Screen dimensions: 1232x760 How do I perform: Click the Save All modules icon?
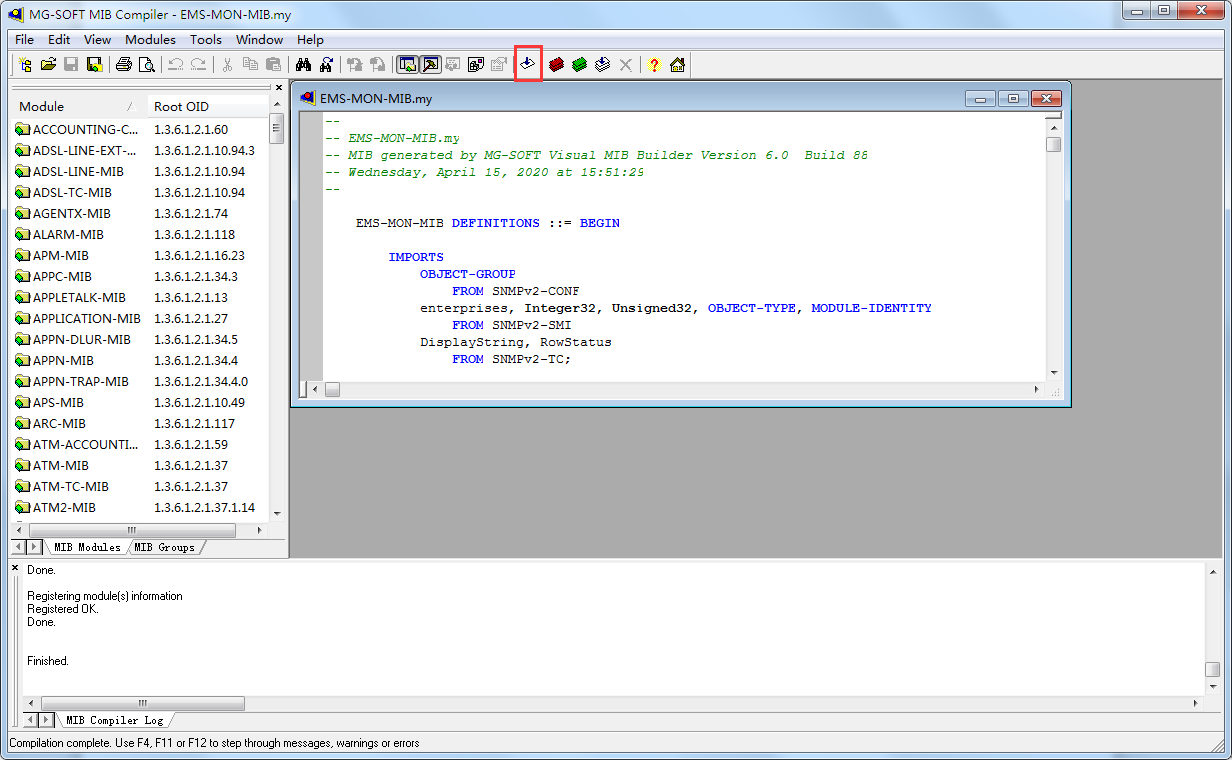click(x=93, y=64)
